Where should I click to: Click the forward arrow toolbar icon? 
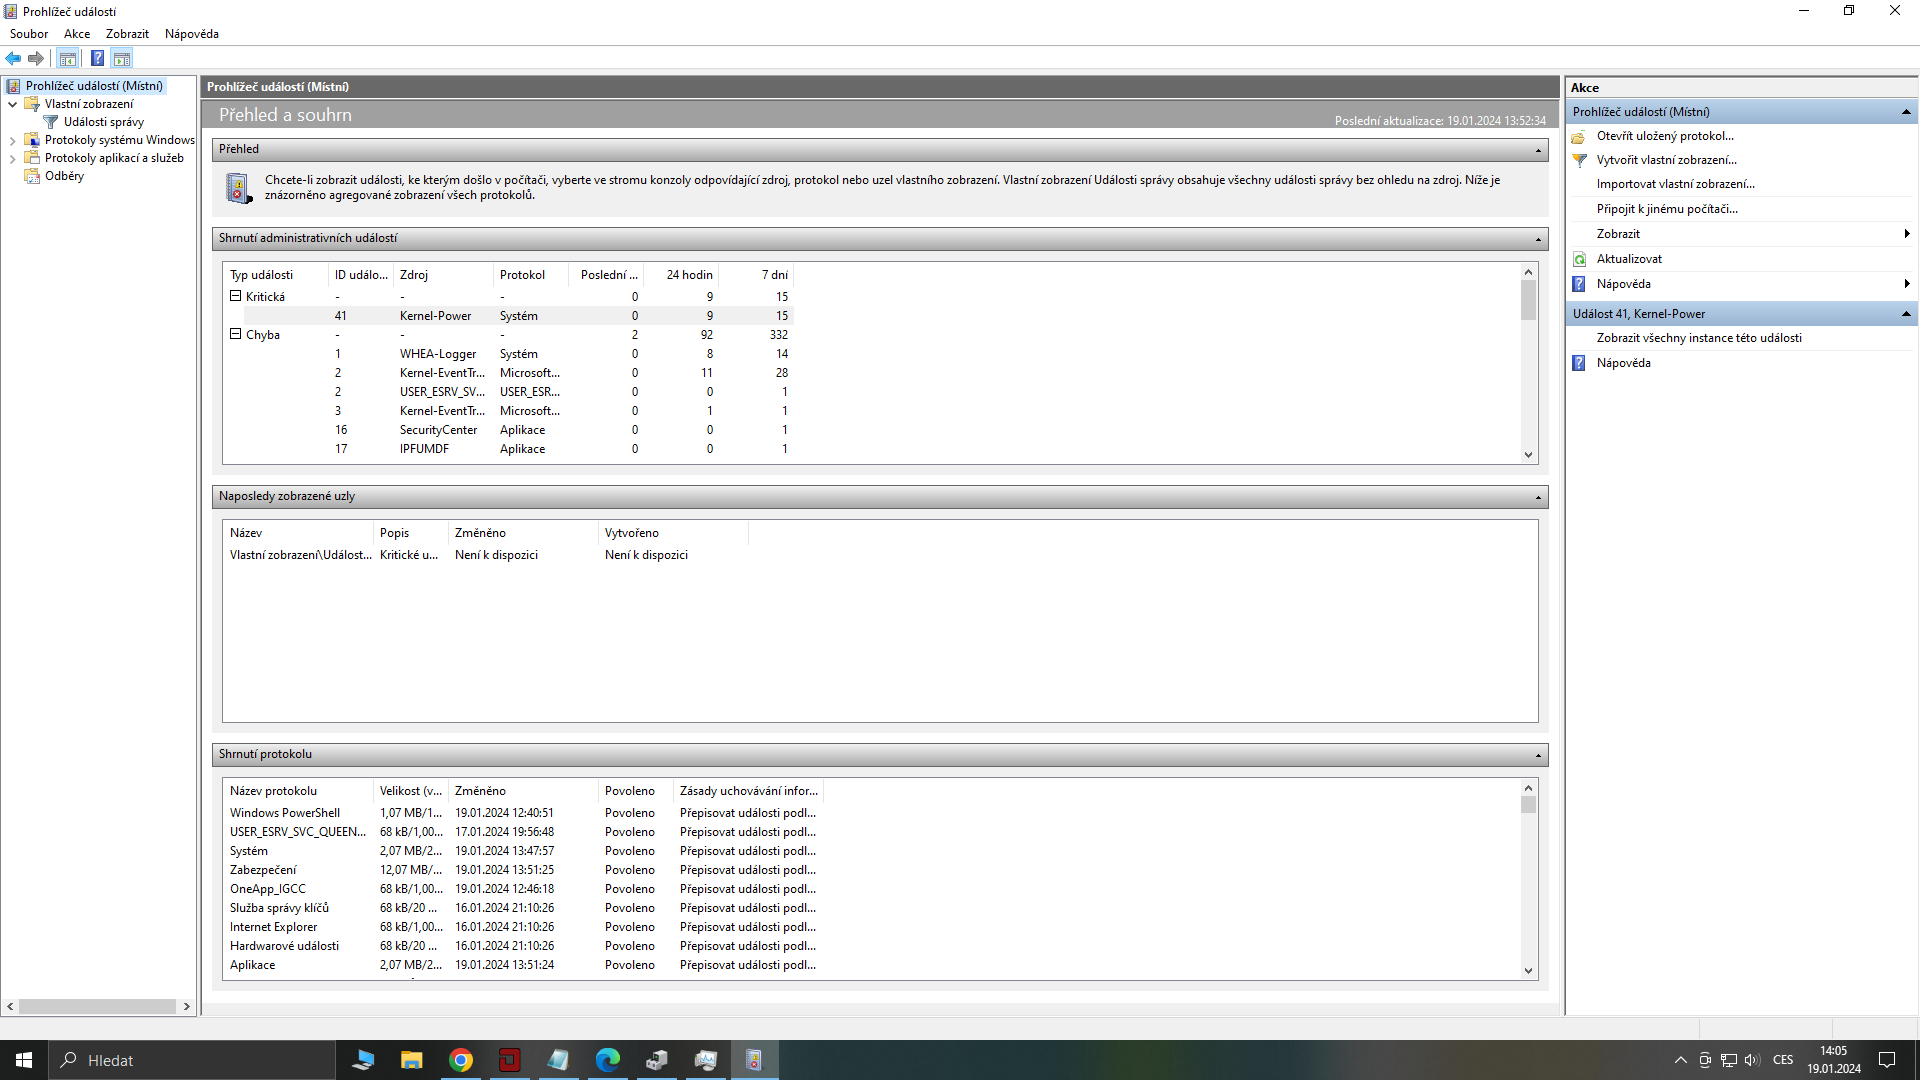[x=36, y=58]
